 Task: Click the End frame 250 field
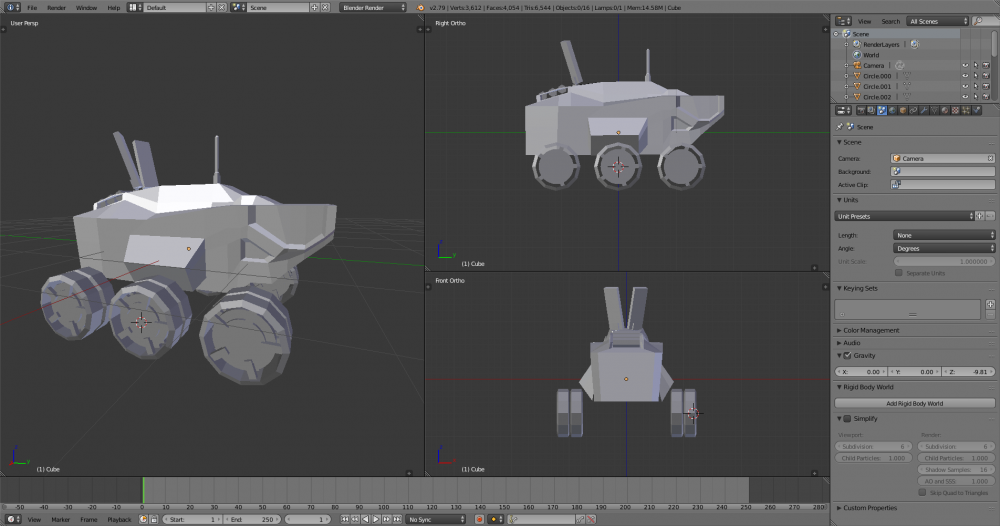point(252,520)
